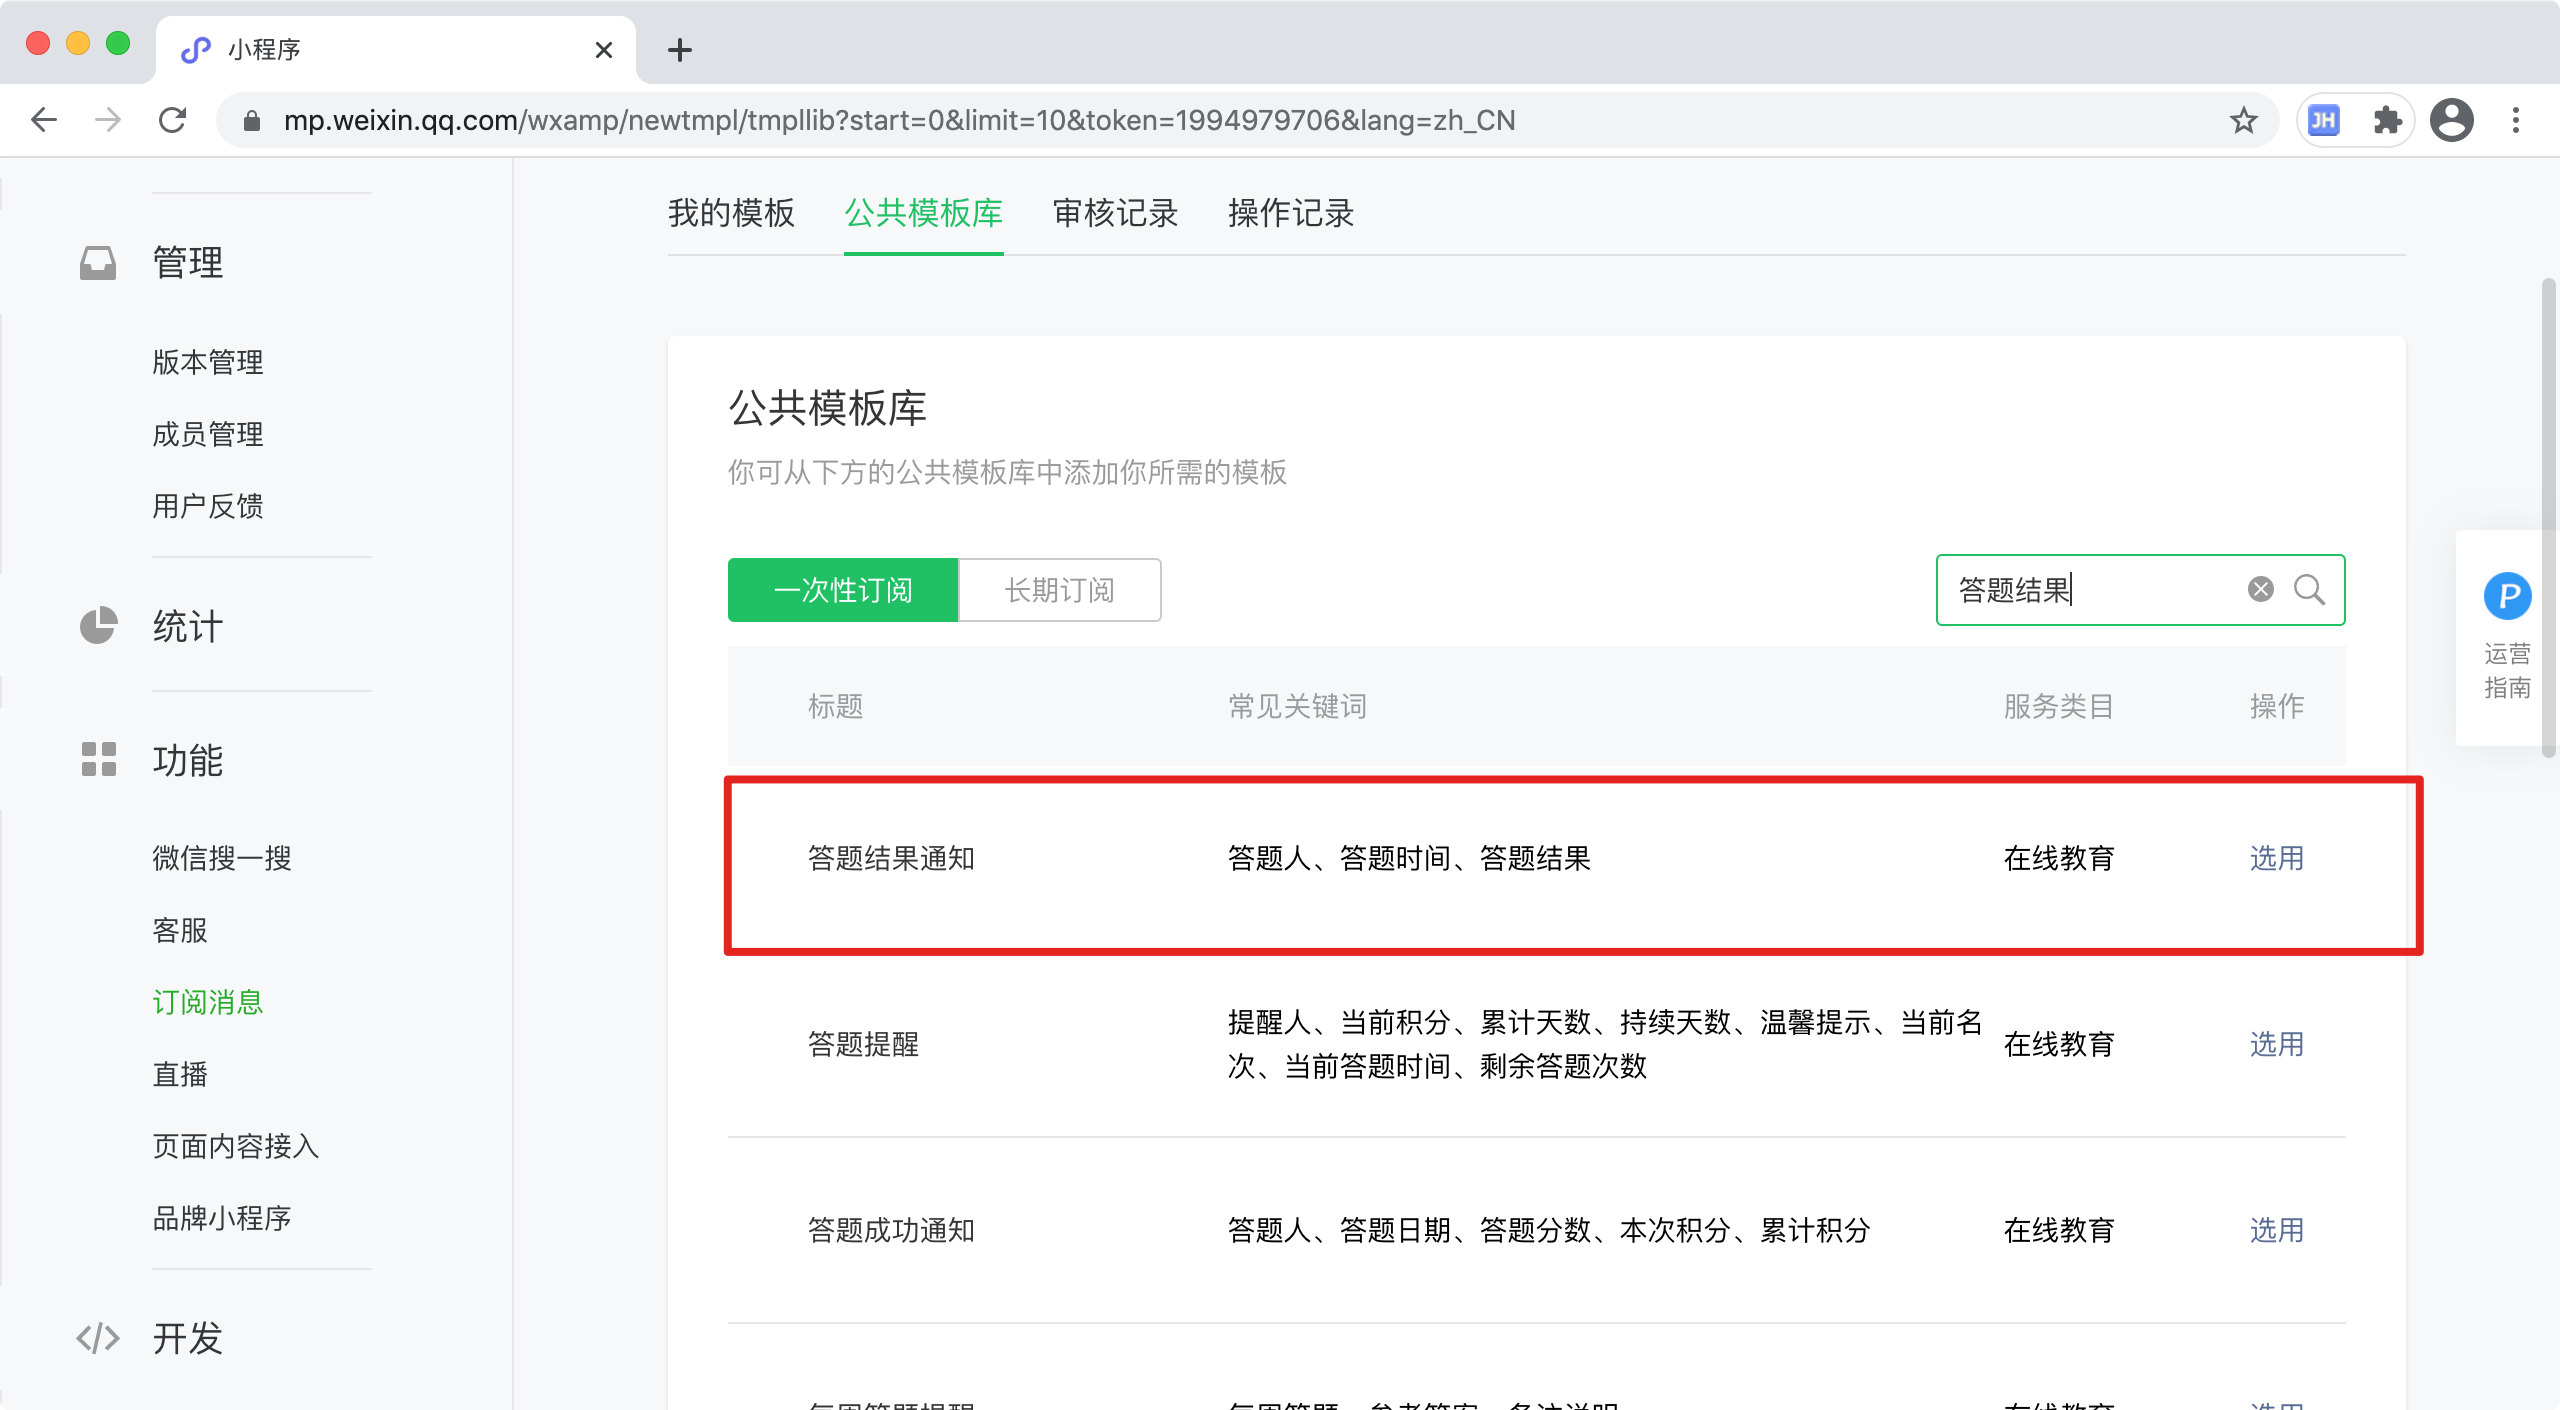Click into the 答题结果 search box
The width and height of the screenshot is (2560, 1410).
tap(2090, 590)
